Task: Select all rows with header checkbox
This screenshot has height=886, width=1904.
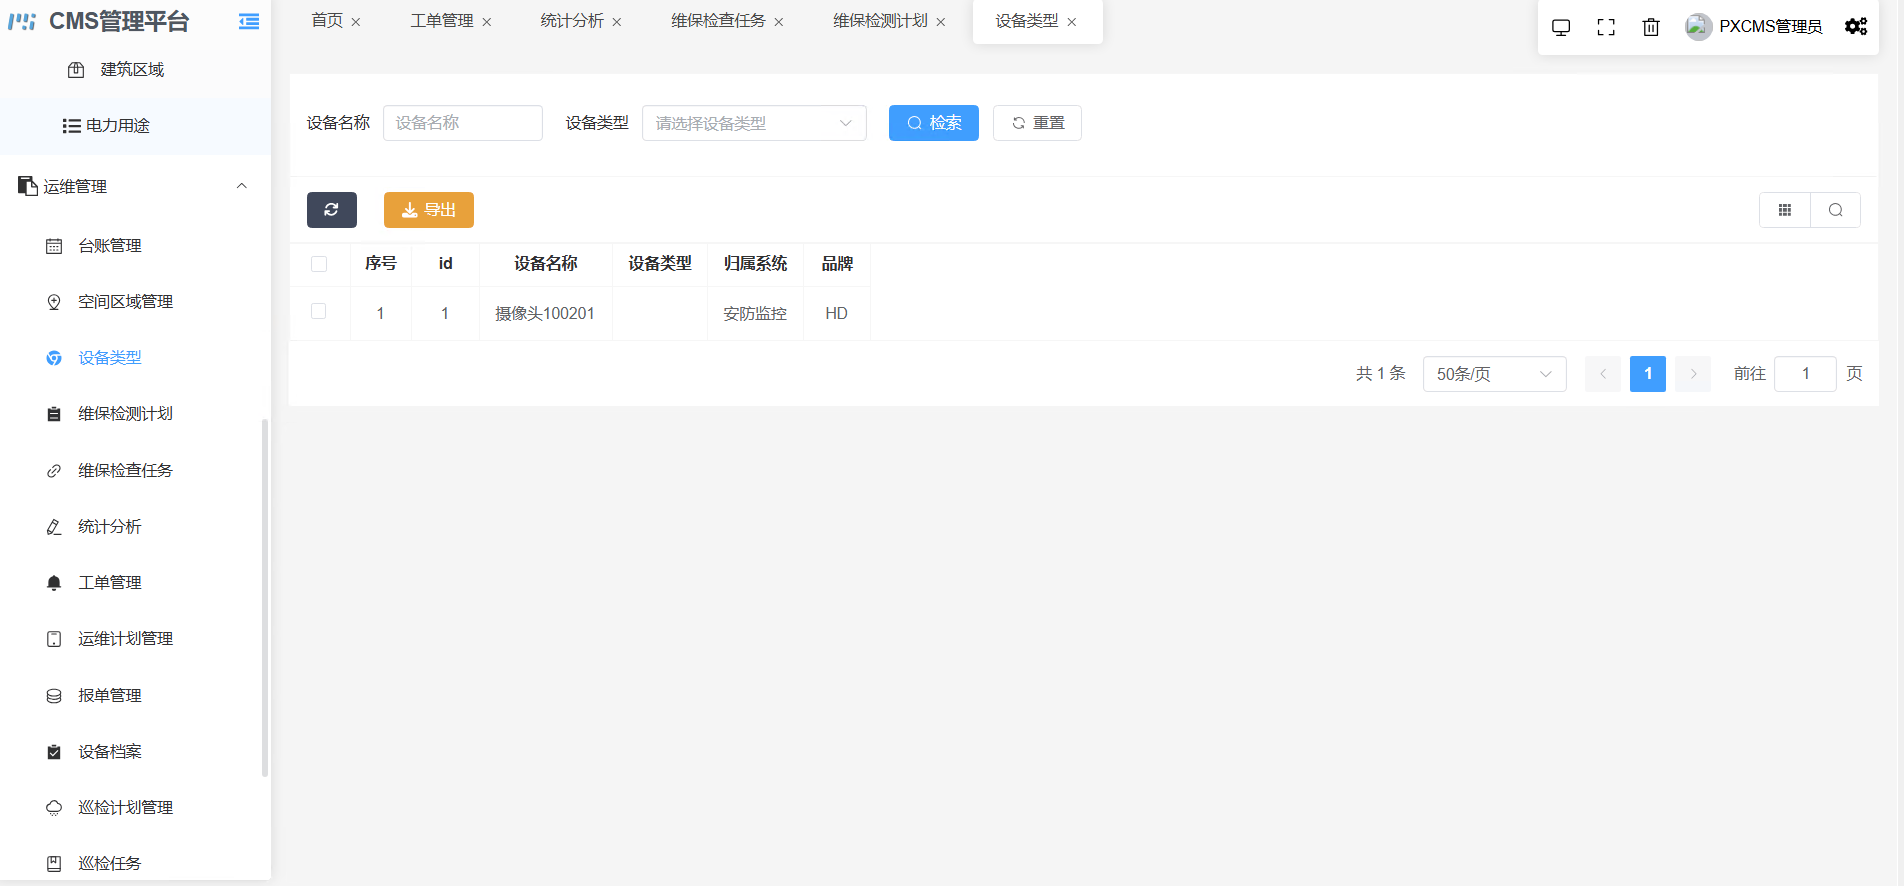Action: pyautogui.click(x=319, y=264)
